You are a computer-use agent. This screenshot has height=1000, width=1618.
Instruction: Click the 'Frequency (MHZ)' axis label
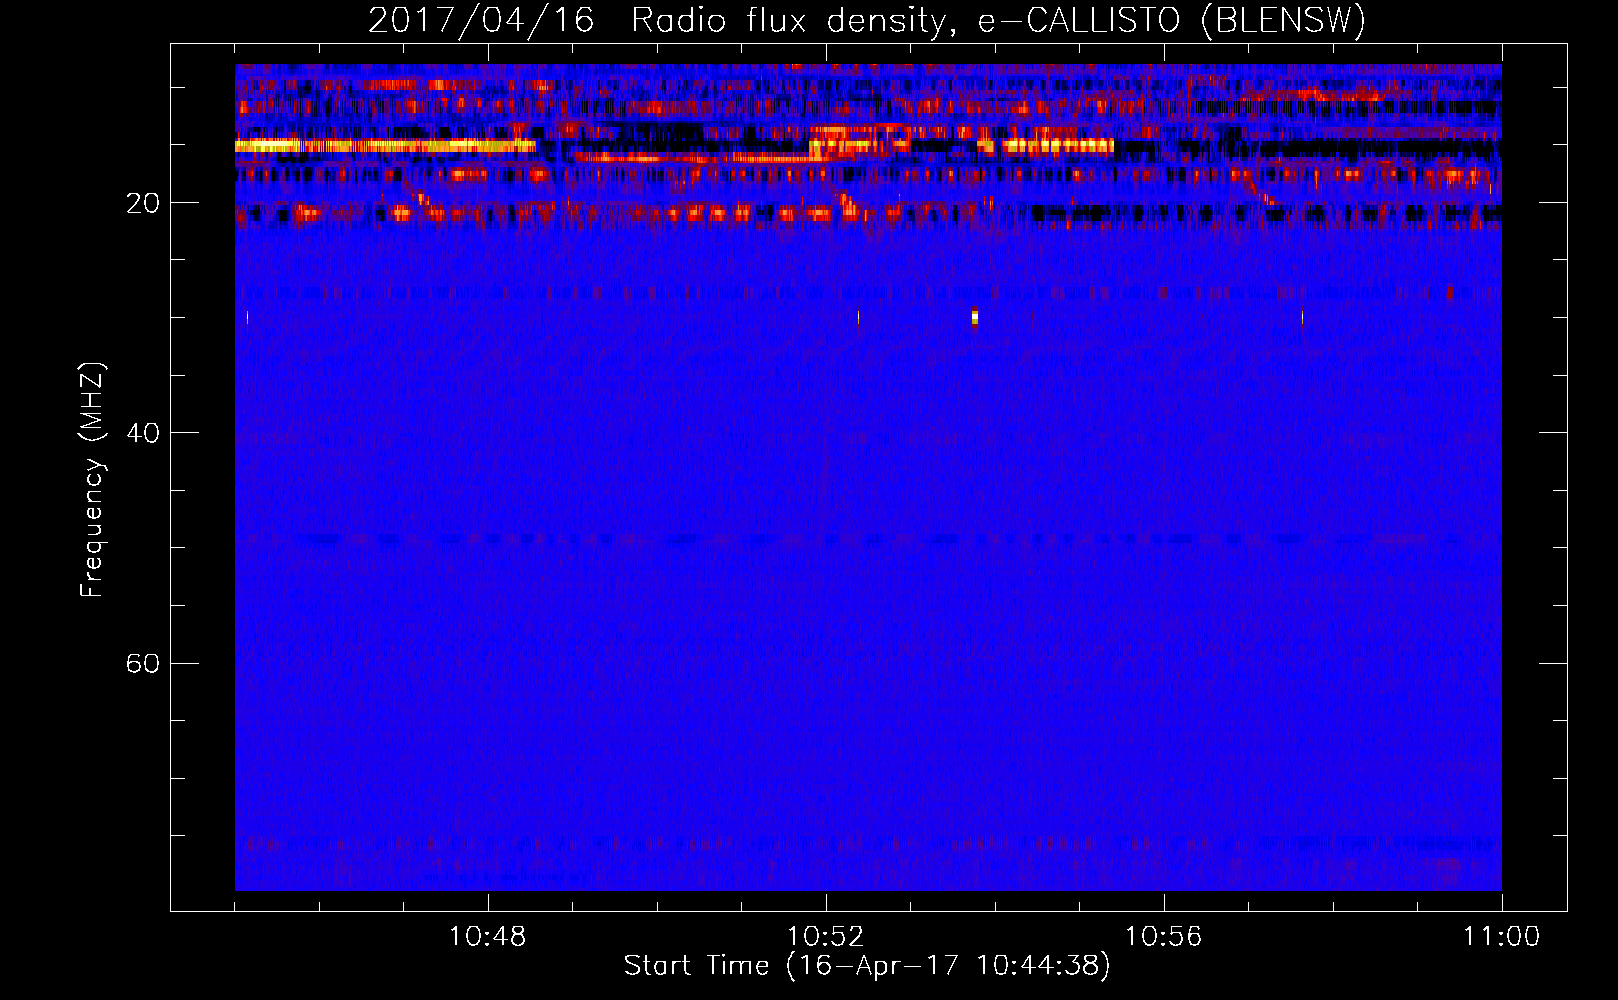[92, 480]
